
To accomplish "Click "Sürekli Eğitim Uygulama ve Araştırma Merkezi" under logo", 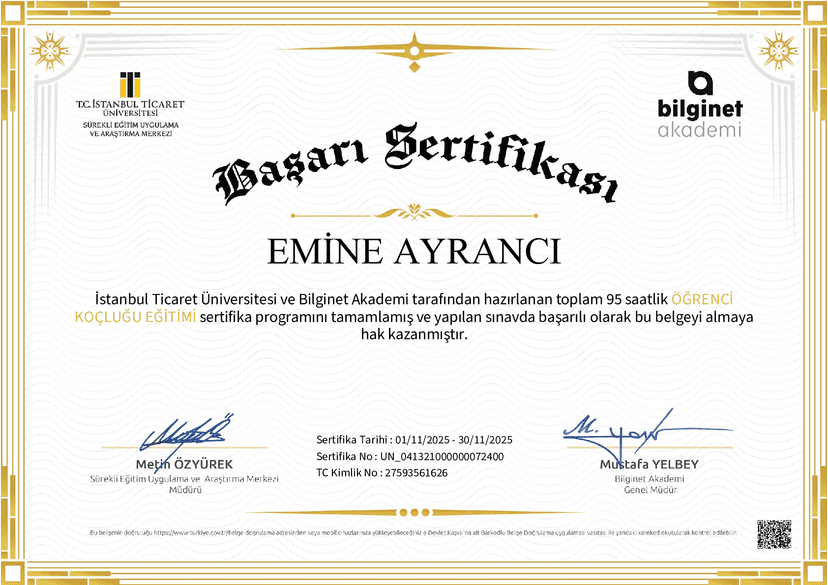I will click(130, 129).
